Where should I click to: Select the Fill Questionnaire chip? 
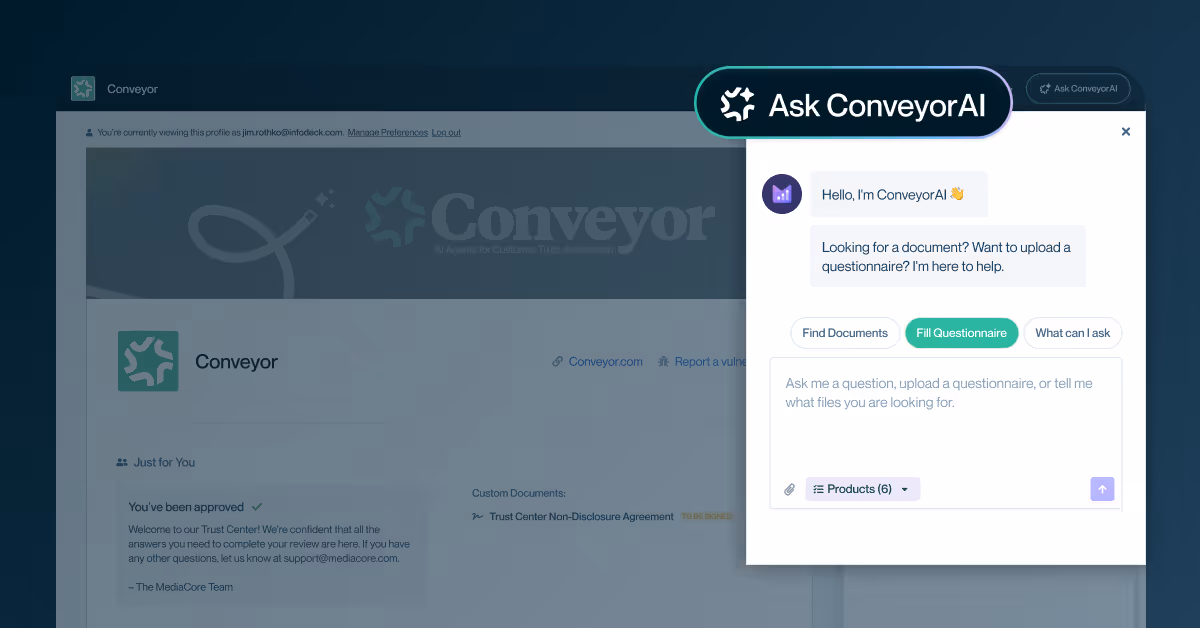point(961,333)
